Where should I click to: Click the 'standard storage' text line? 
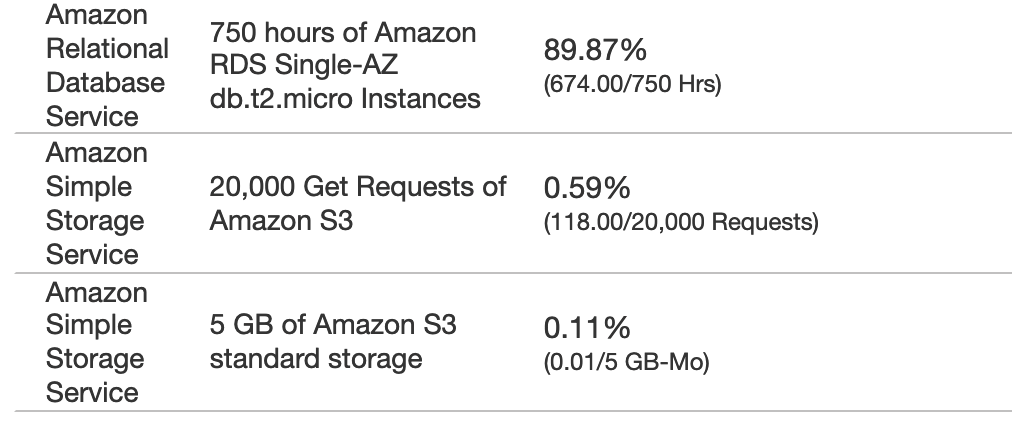[x=316, y=359]
